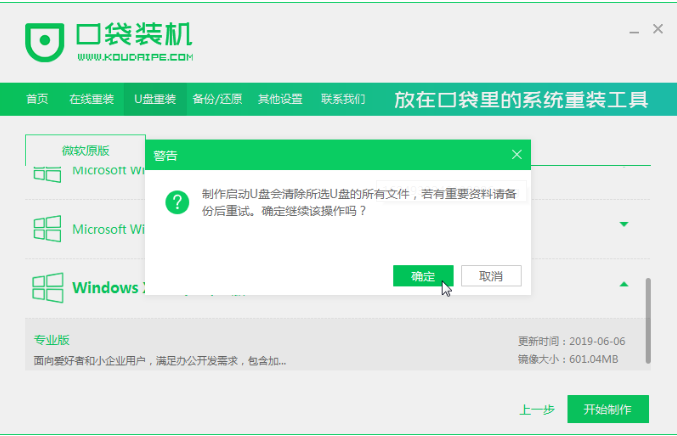Viewport: 677px width, 436px height.
Task: Click the green question mark warning icon
Action: tap(177, 203)
